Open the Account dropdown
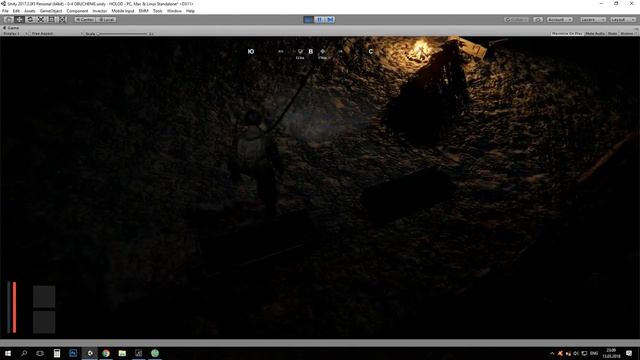The image size is (640, 360). tap(560, 20)
